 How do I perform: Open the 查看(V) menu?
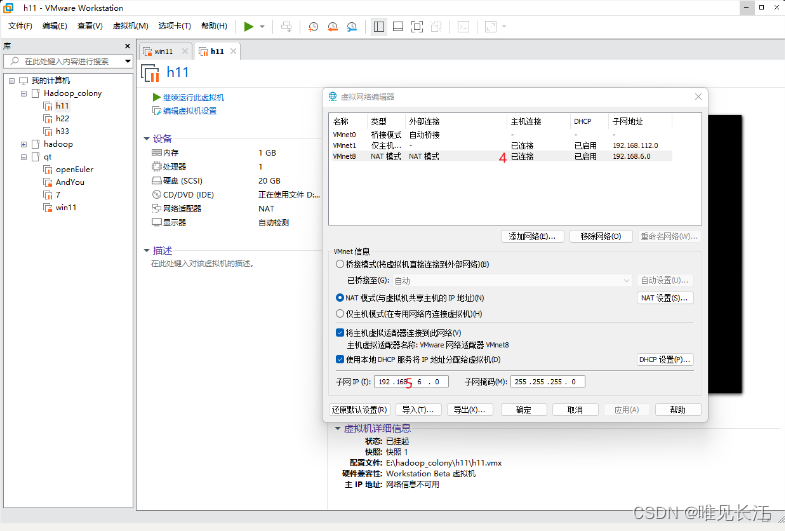tap(90, 26)
